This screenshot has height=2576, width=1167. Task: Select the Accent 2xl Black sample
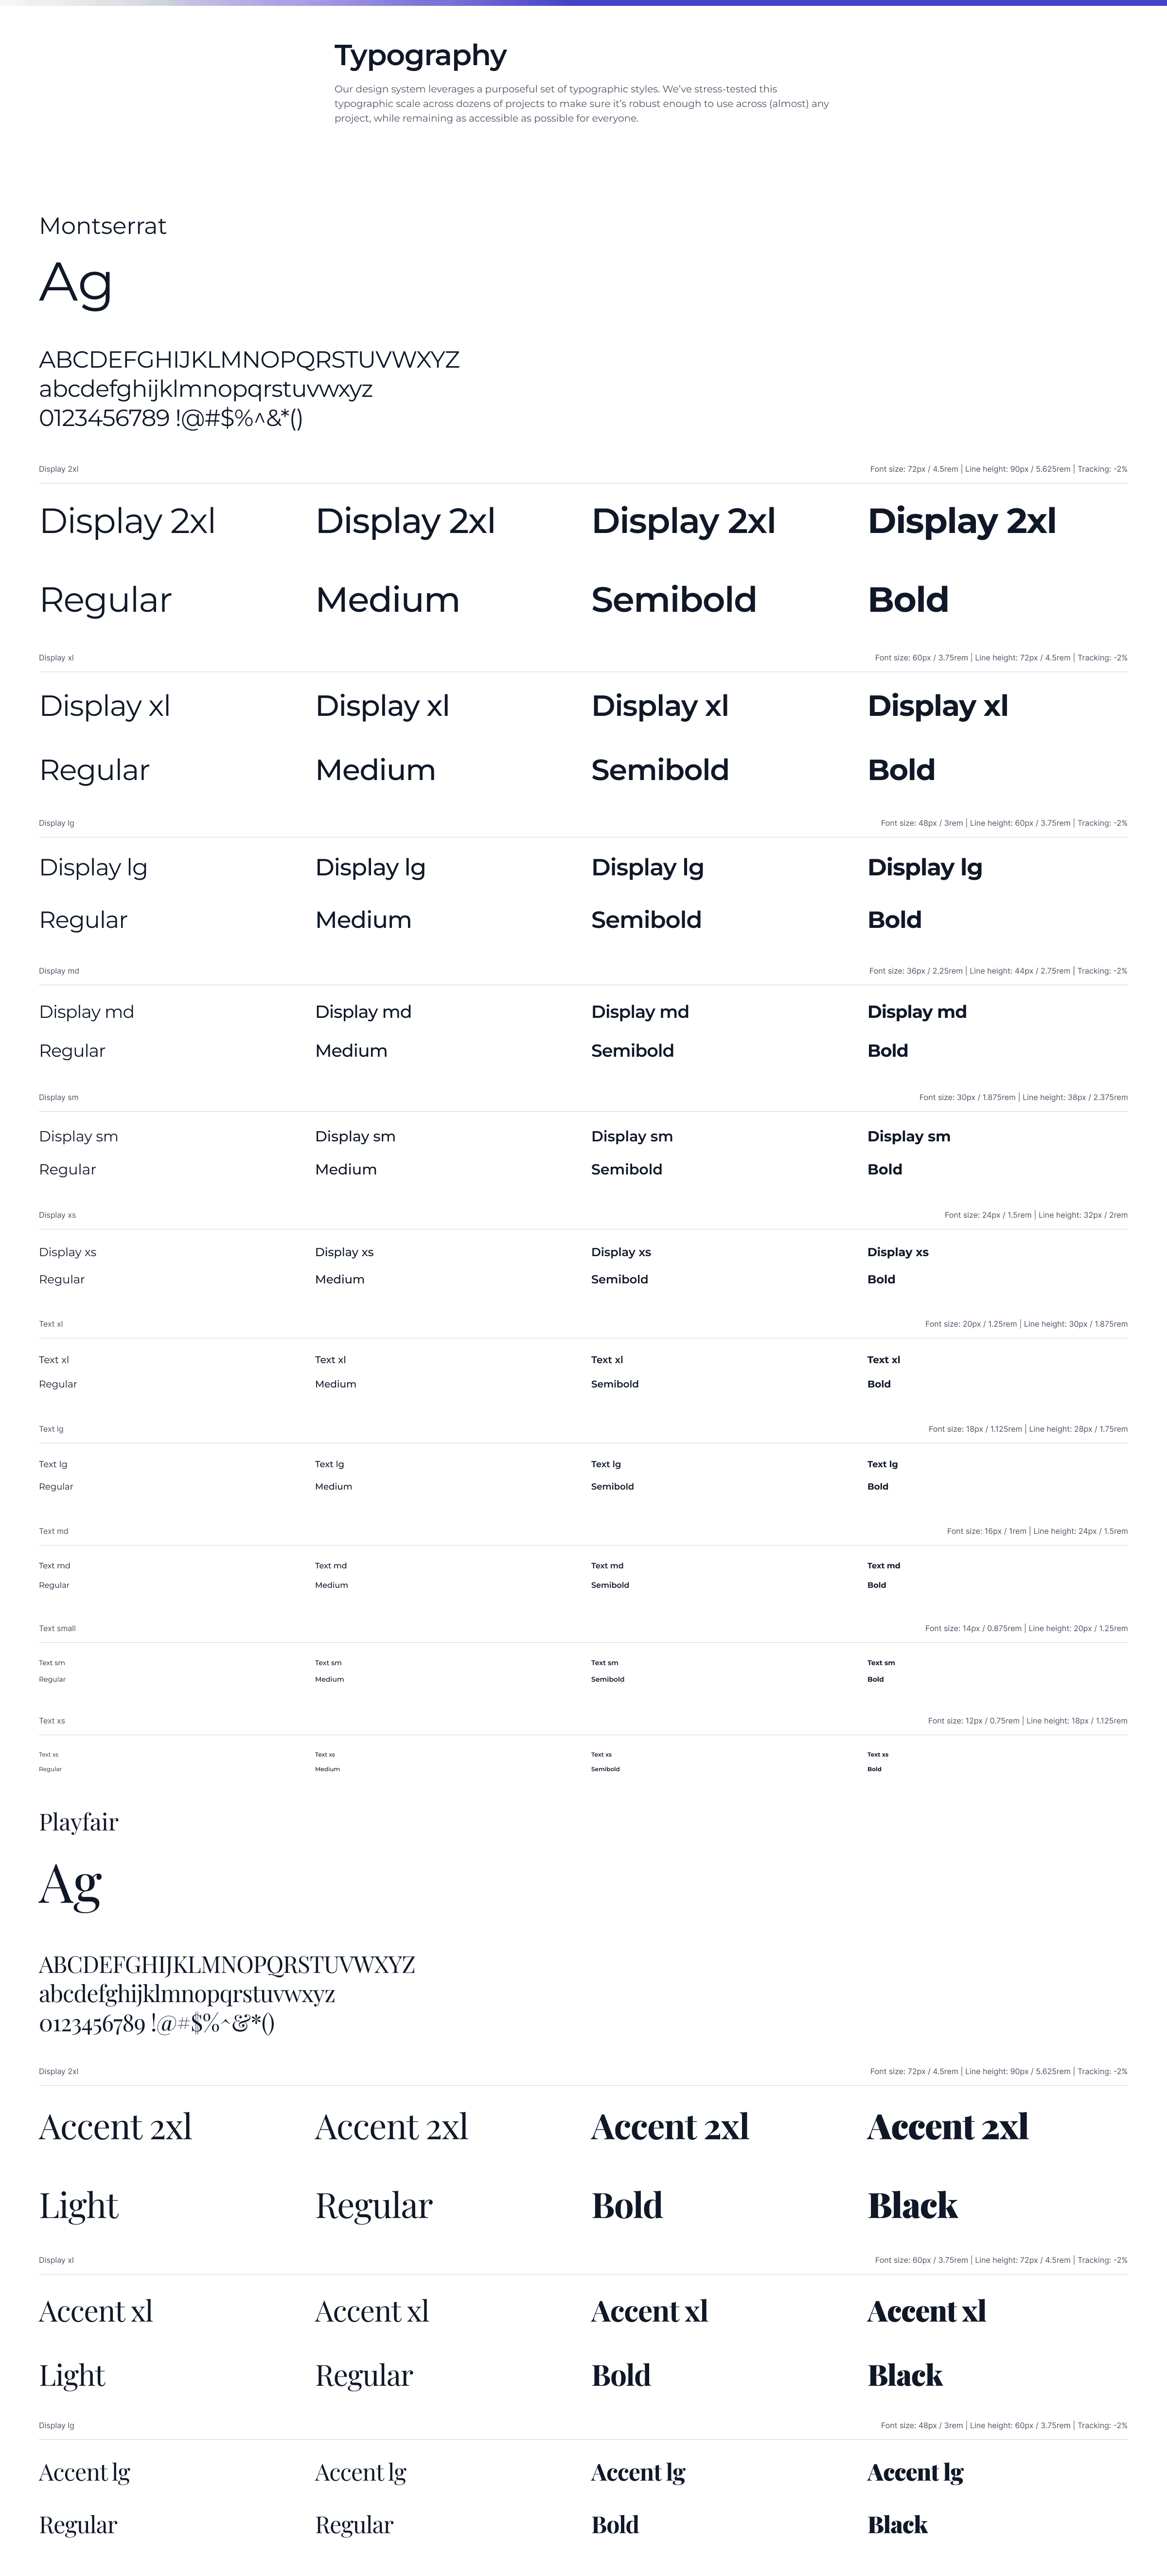(948, 2165)
